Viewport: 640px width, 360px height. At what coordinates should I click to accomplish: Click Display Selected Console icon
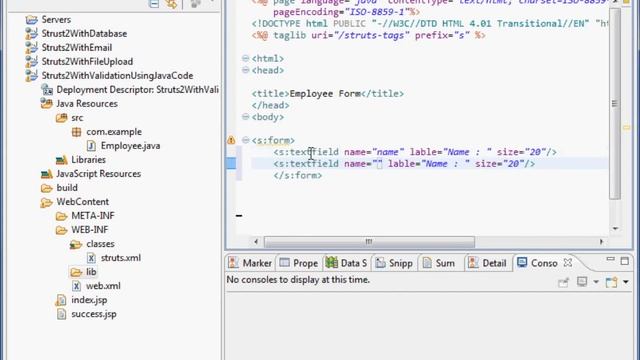[x=582, y=282]
